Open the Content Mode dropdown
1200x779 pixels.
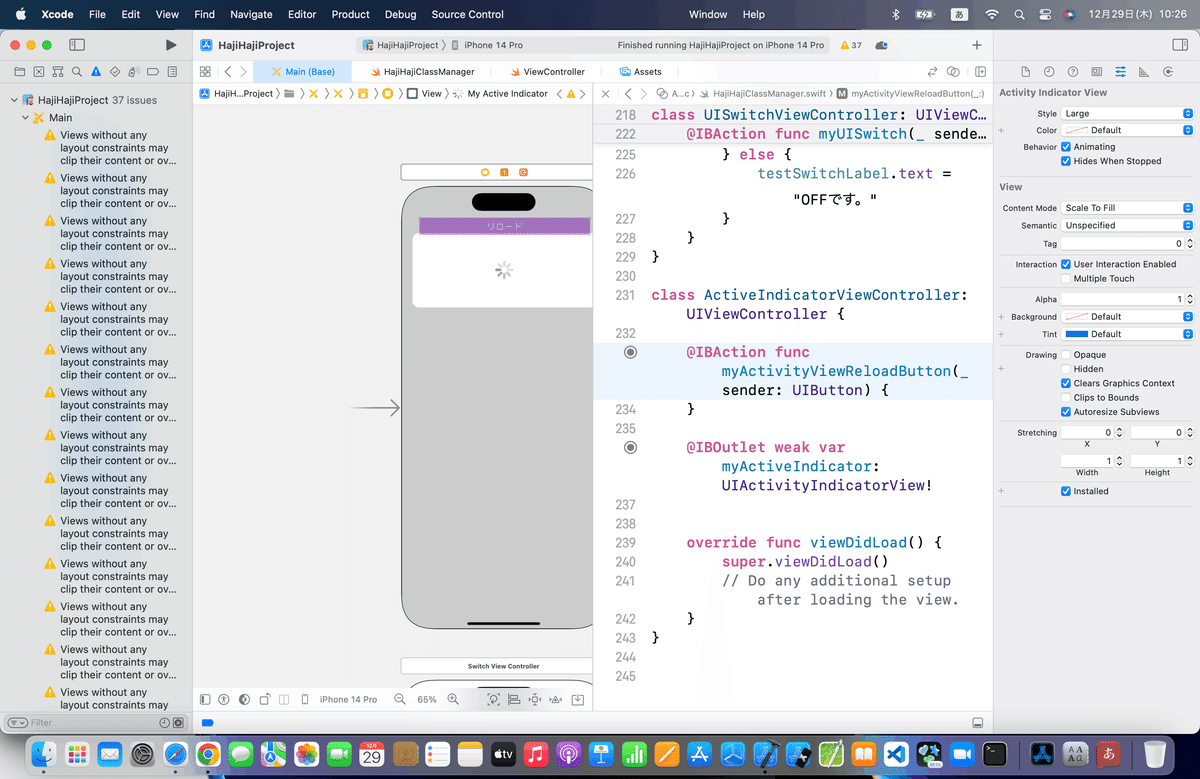tap(1127, 208)
